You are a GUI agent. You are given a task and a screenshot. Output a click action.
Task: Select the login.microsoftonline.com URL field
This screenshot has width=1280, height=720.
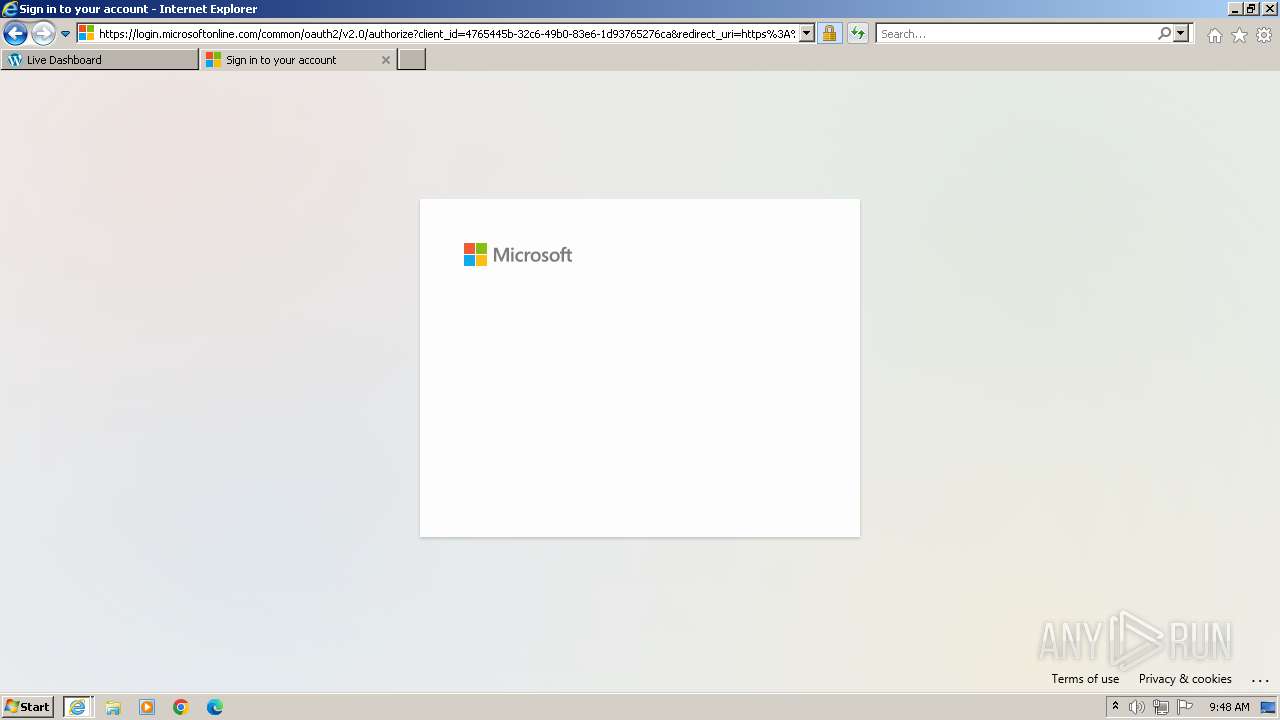(447, 34)
